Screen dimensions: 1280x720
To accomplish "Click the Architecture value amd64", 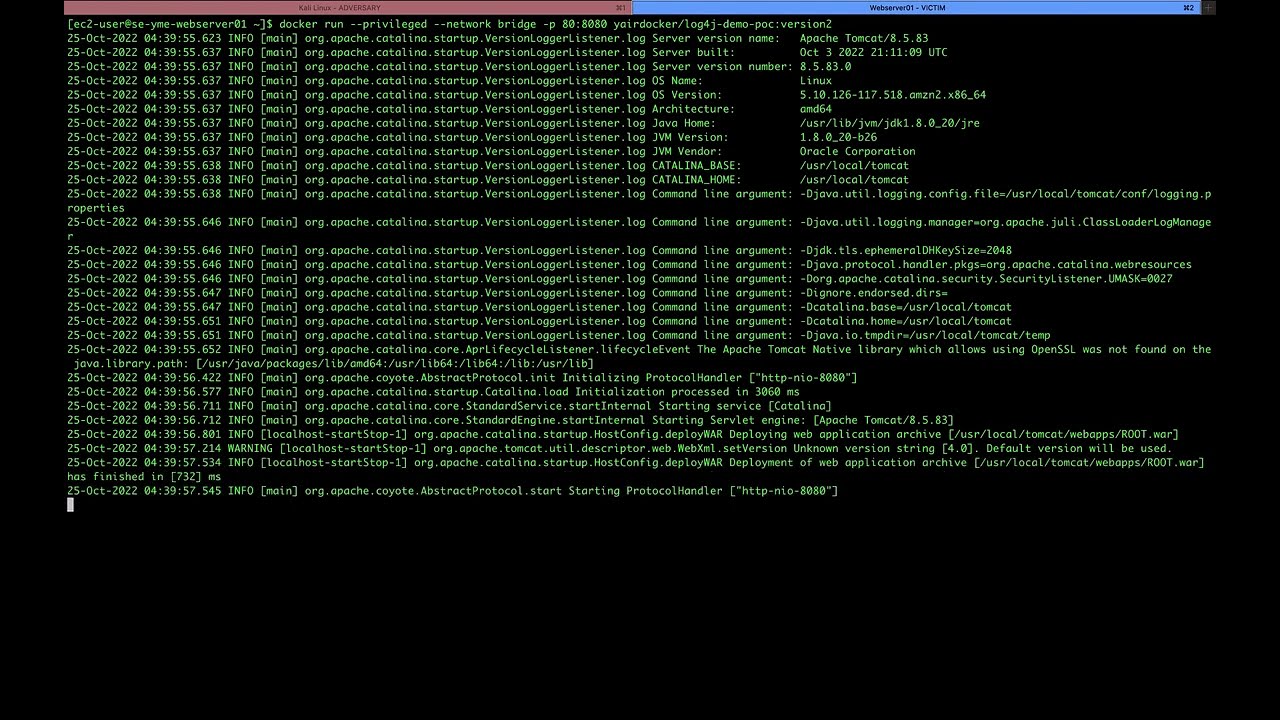I will [816, 109].
